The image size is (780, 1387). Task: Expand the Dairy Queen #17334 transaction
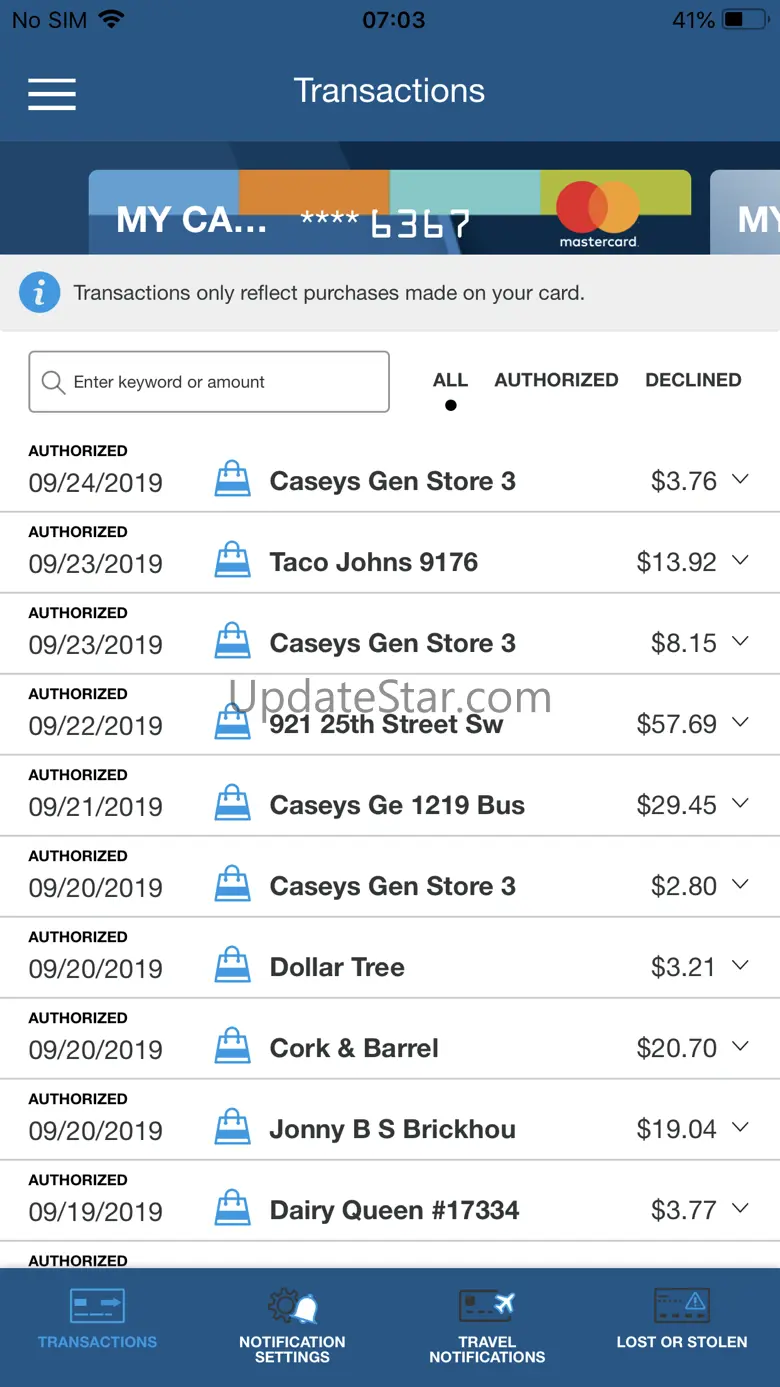point(740,1208)
